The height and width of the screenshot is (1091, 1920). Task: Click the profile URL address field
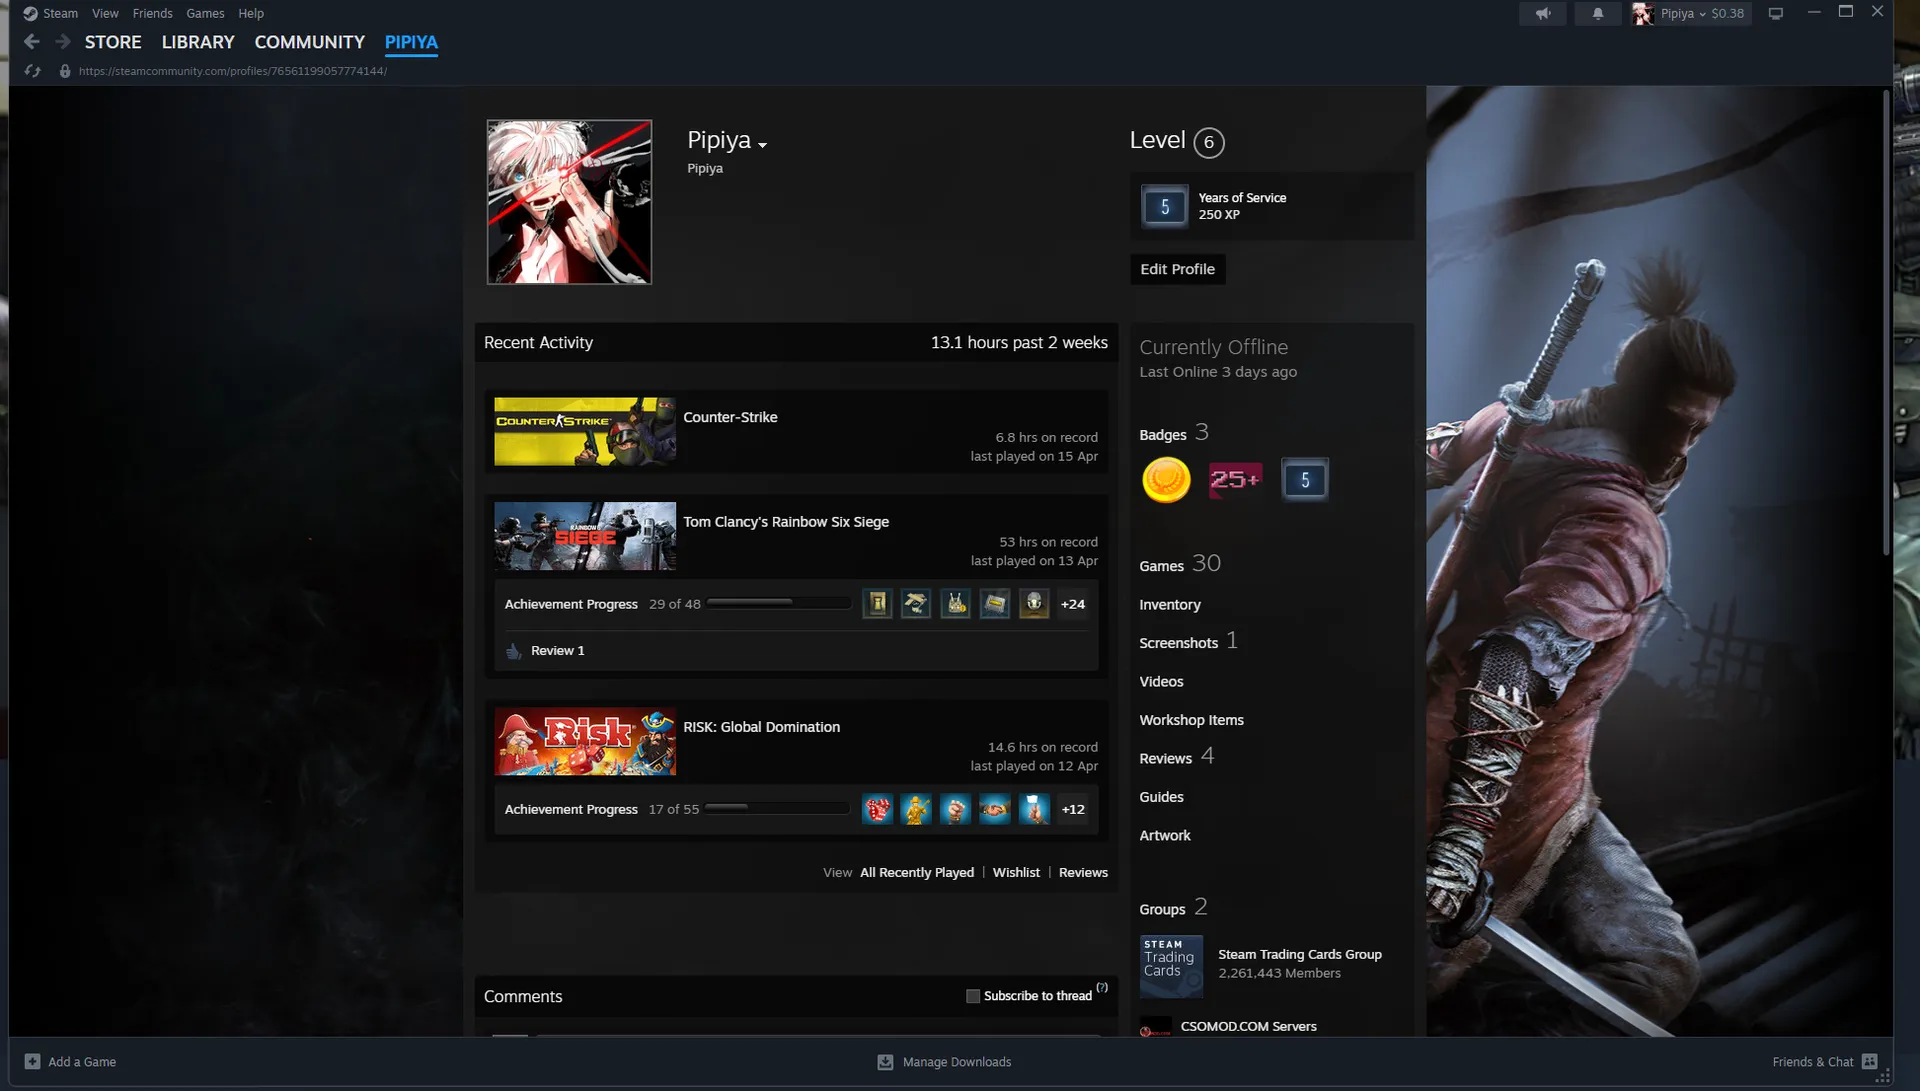tap(233, 71)
